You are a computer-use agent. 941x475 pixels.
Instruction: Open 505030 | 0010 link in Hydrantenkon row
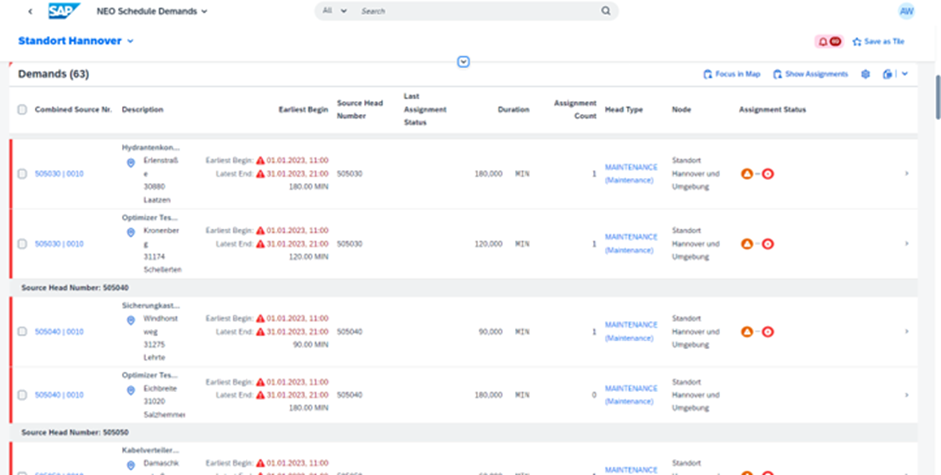tap(59, 174)
